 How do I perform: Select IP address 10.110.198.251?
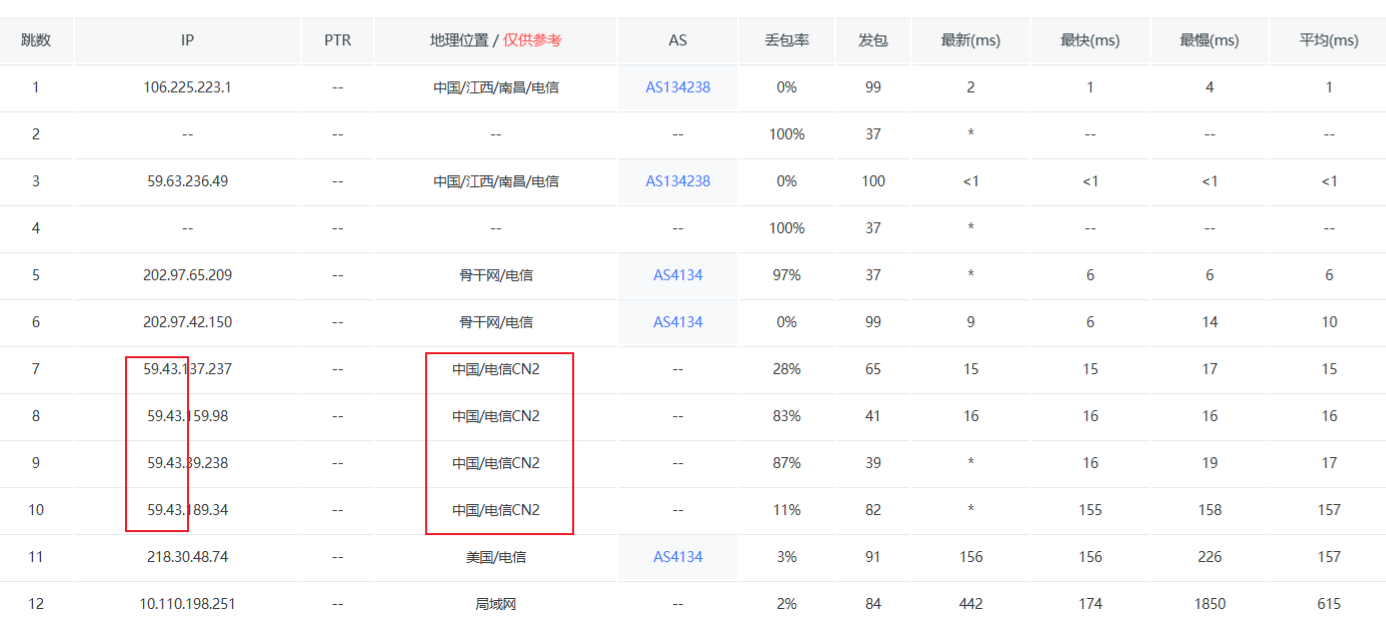187,604
